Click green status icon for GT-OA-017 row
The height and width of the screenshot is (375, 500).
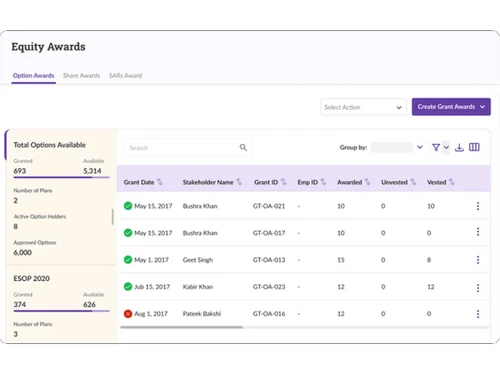[x=128, y=232]
